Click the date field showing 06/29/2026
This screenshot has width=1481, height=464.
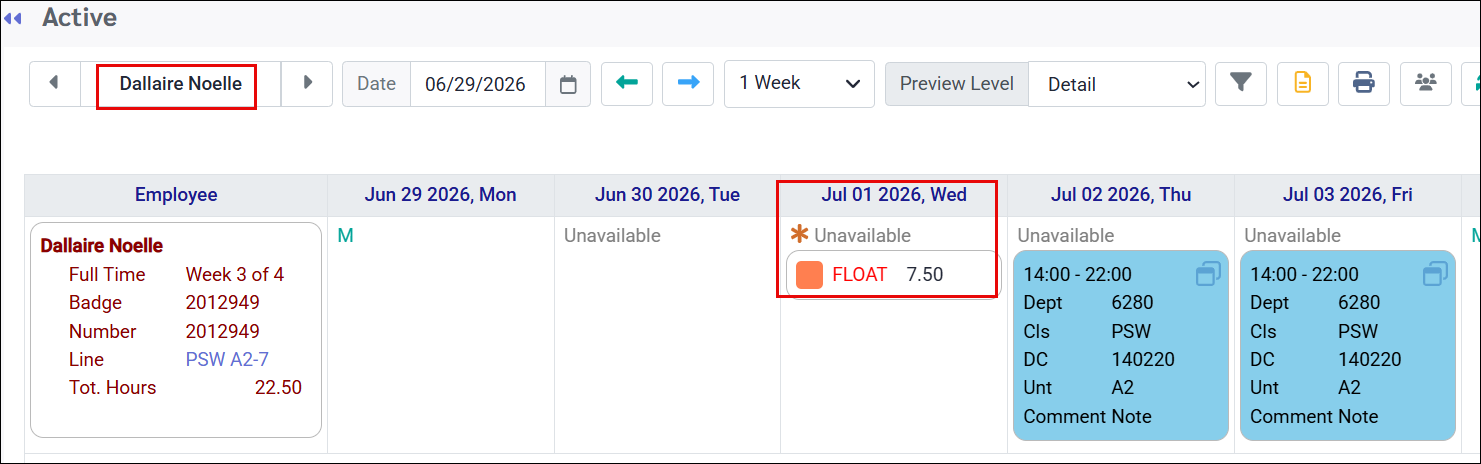[477, 84]
